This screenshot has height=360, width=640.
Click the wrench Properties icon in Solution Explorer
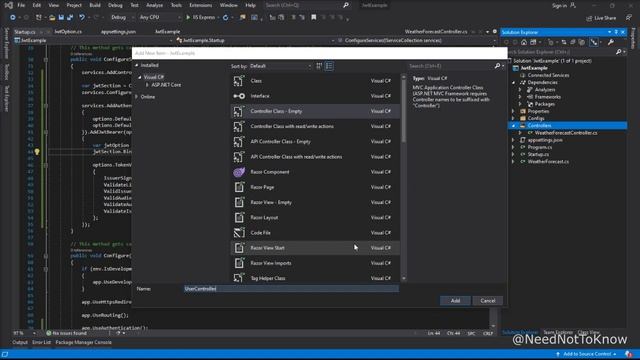click(x=611, y=42)
